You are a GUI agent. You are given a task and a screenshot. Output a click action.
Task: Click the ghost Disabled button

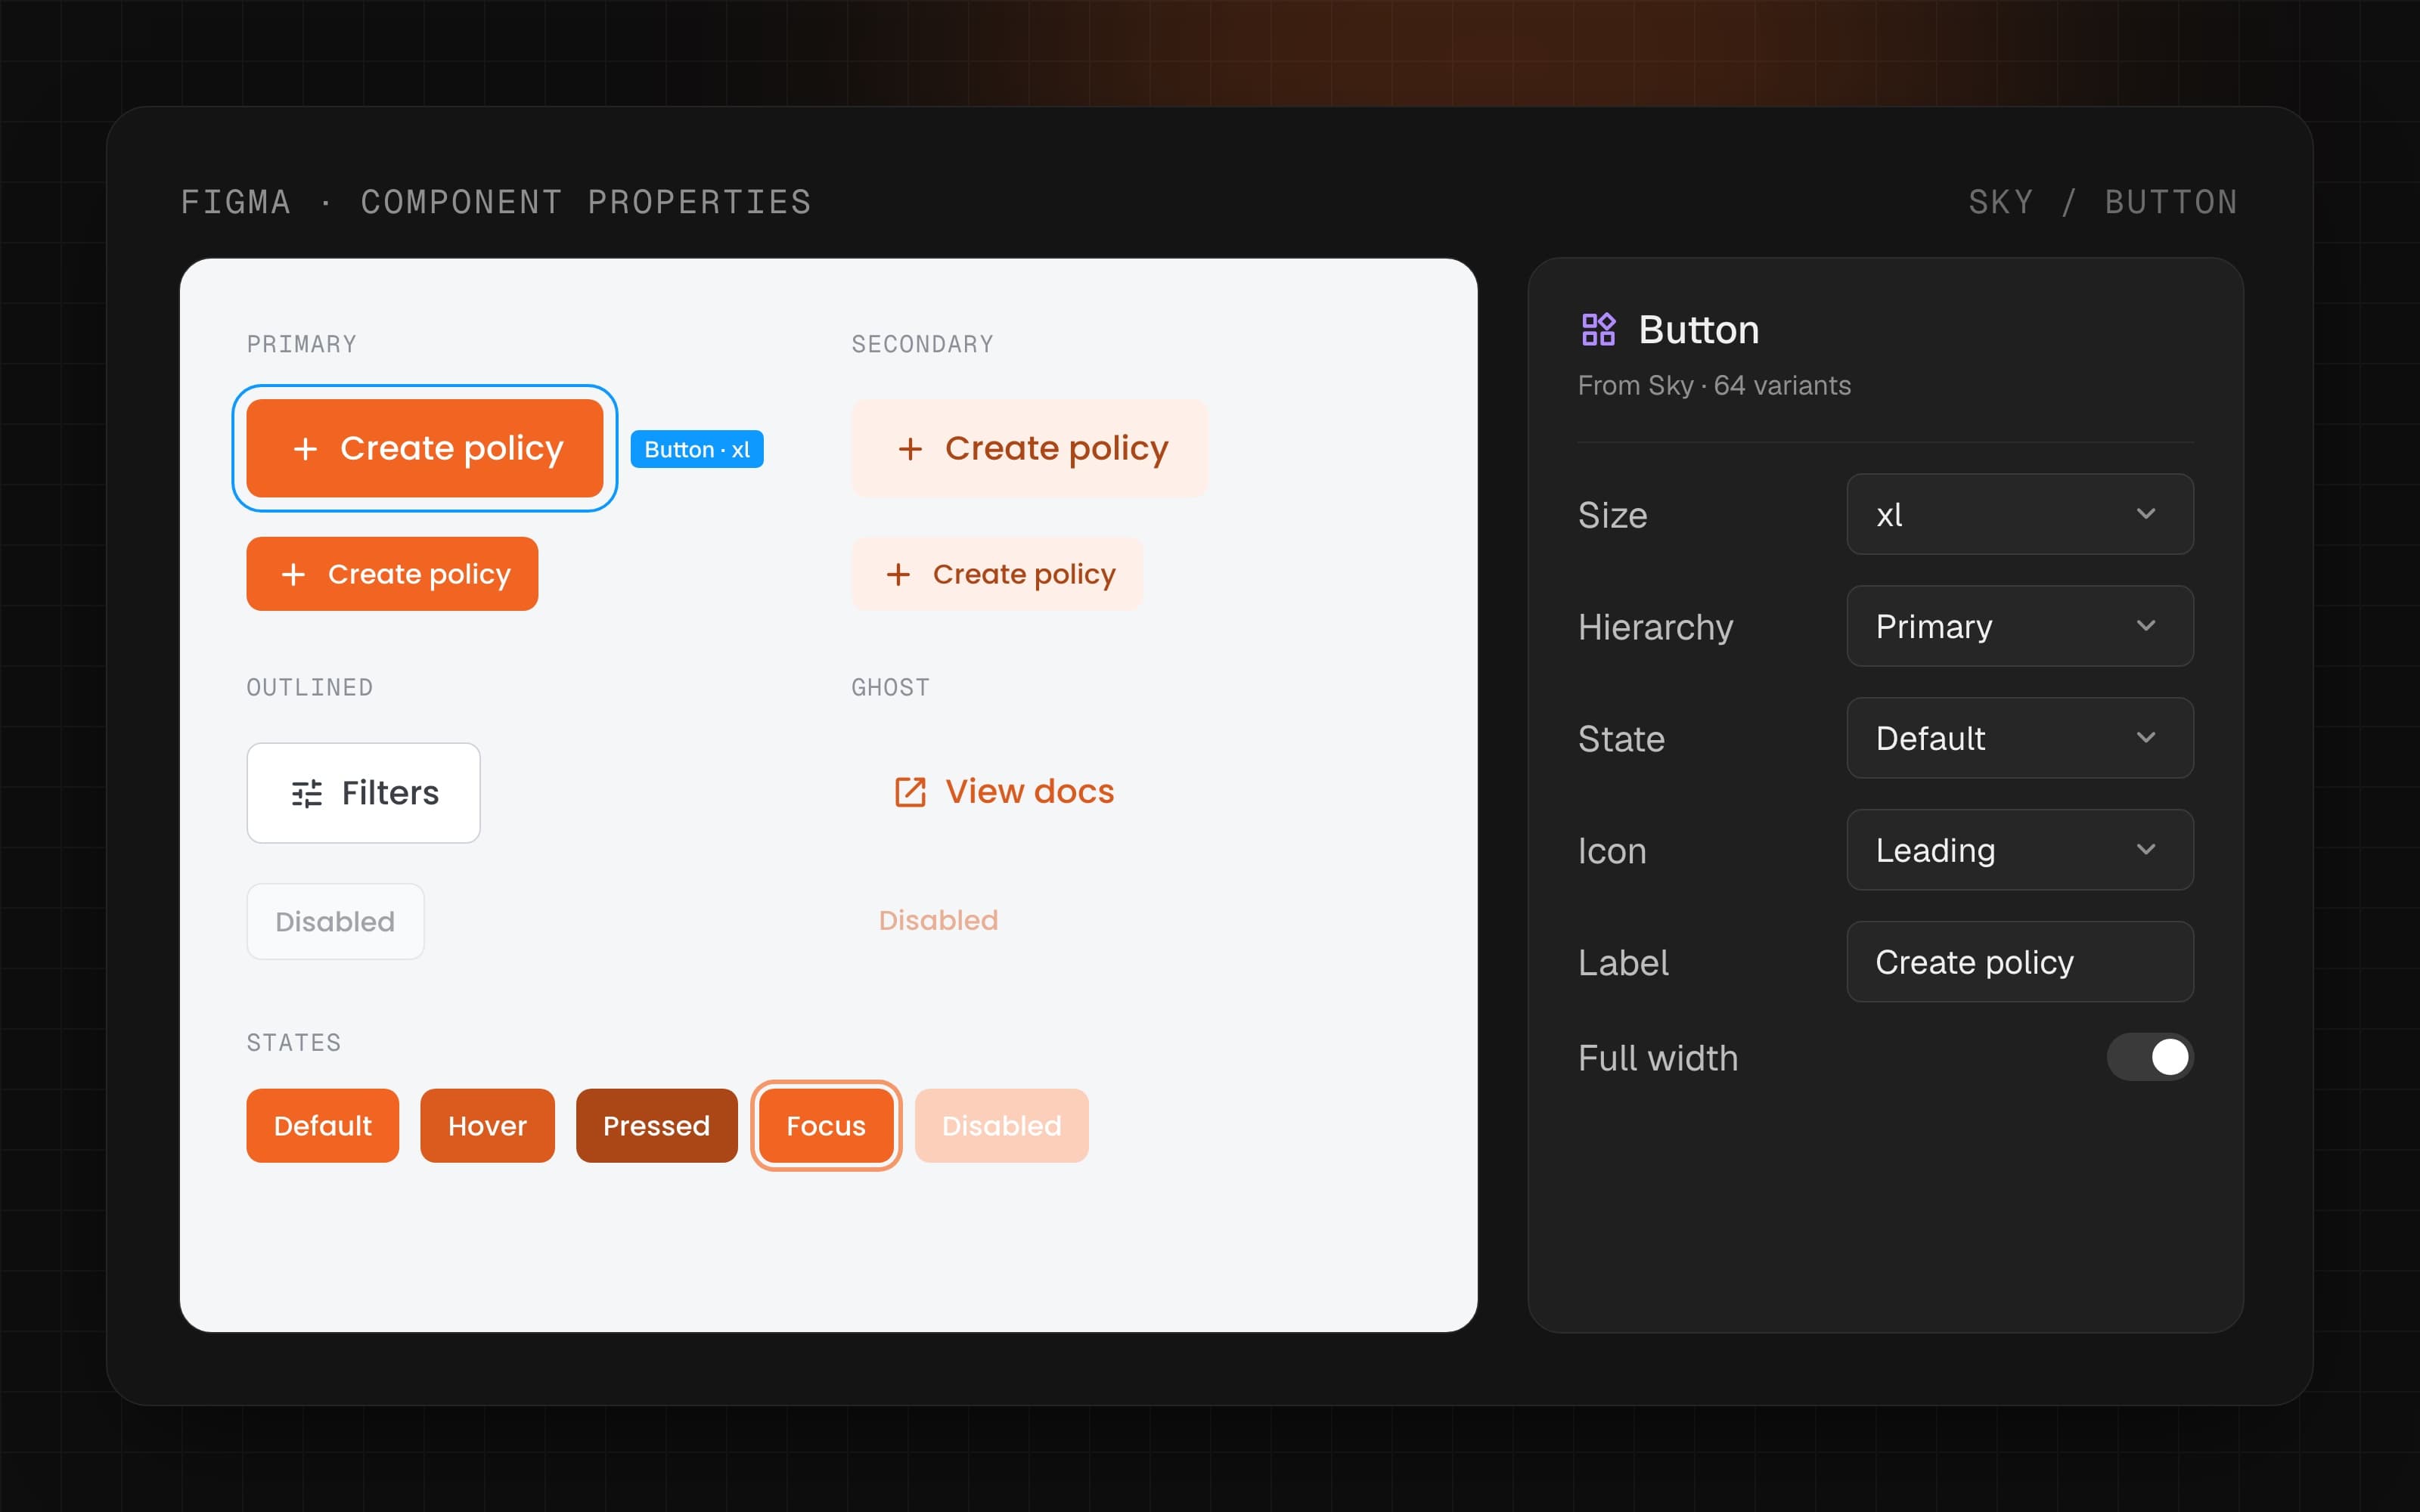pyautogui.click(x=938, y=920)
